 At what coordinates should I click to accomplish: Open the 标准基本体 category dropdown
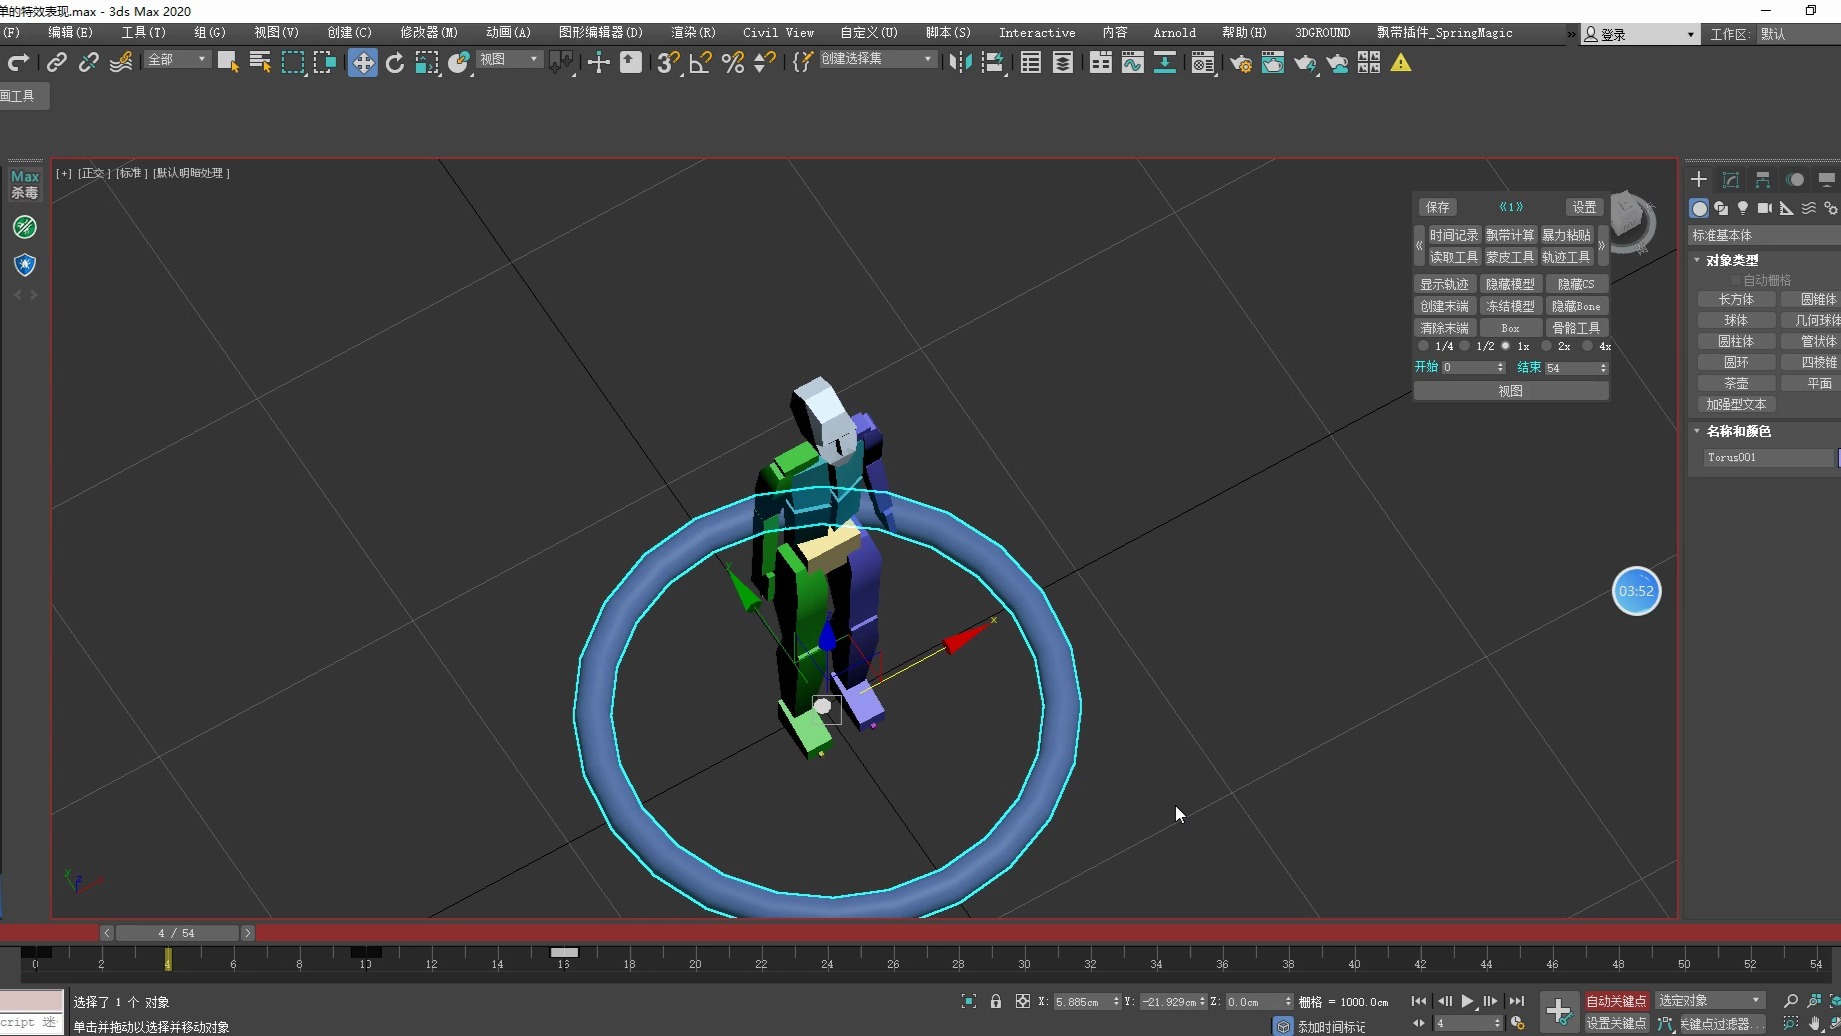(x=1764, y=235)
